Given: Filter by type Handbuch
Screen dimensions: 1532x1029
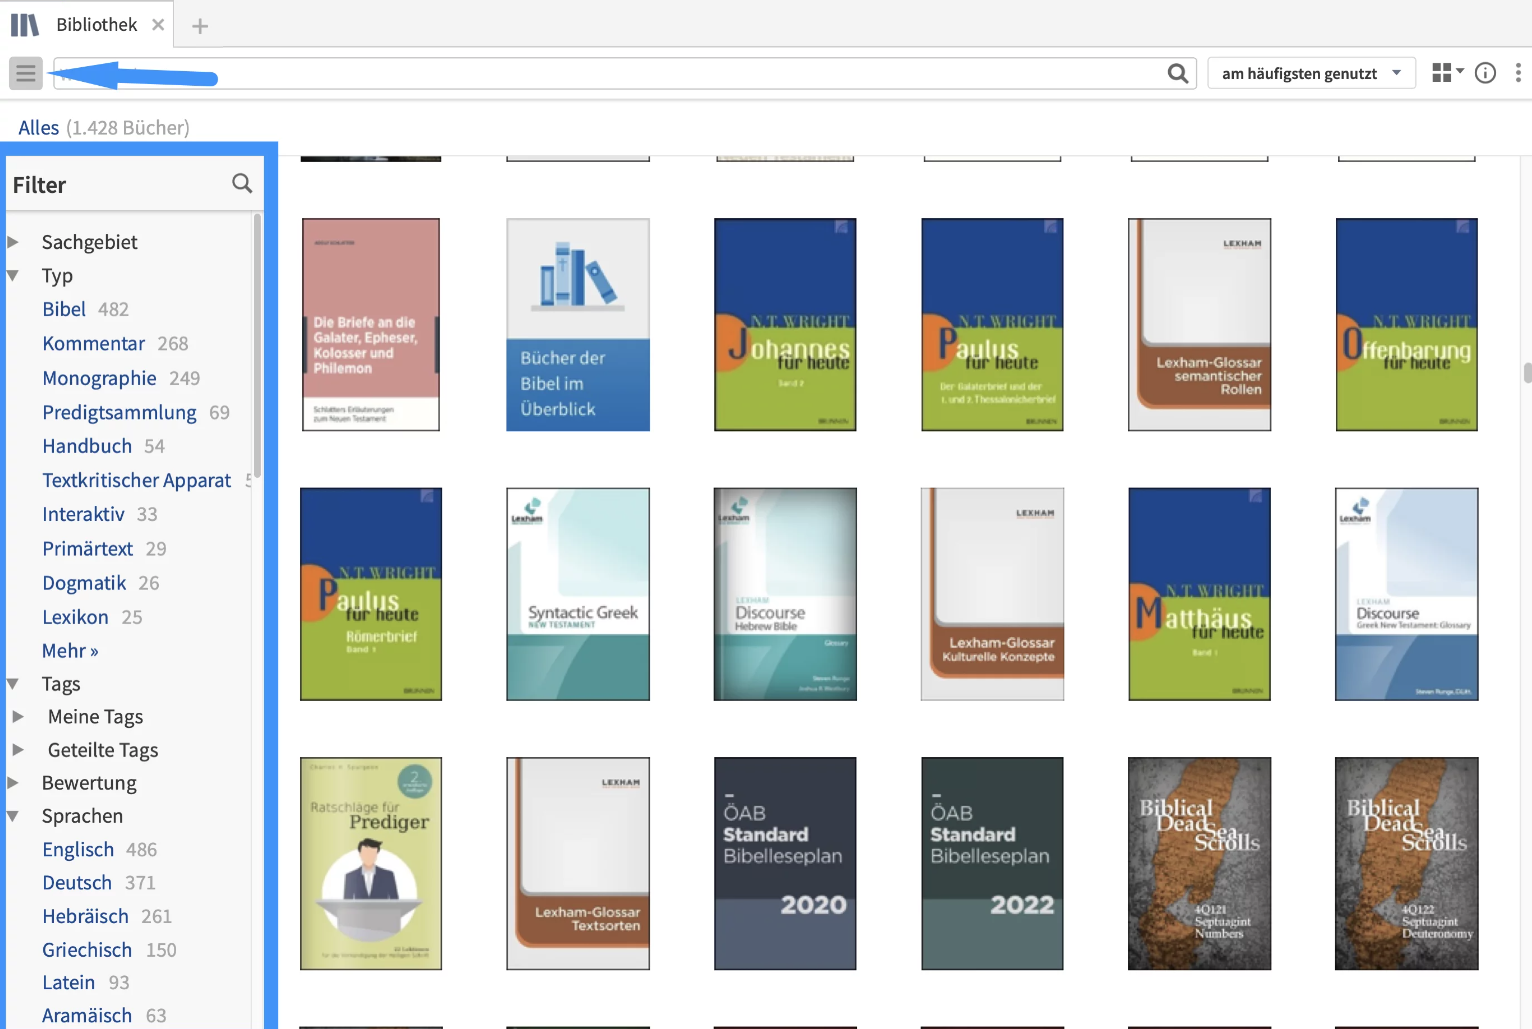Looking at the screenshot, I should coord(87,446).
